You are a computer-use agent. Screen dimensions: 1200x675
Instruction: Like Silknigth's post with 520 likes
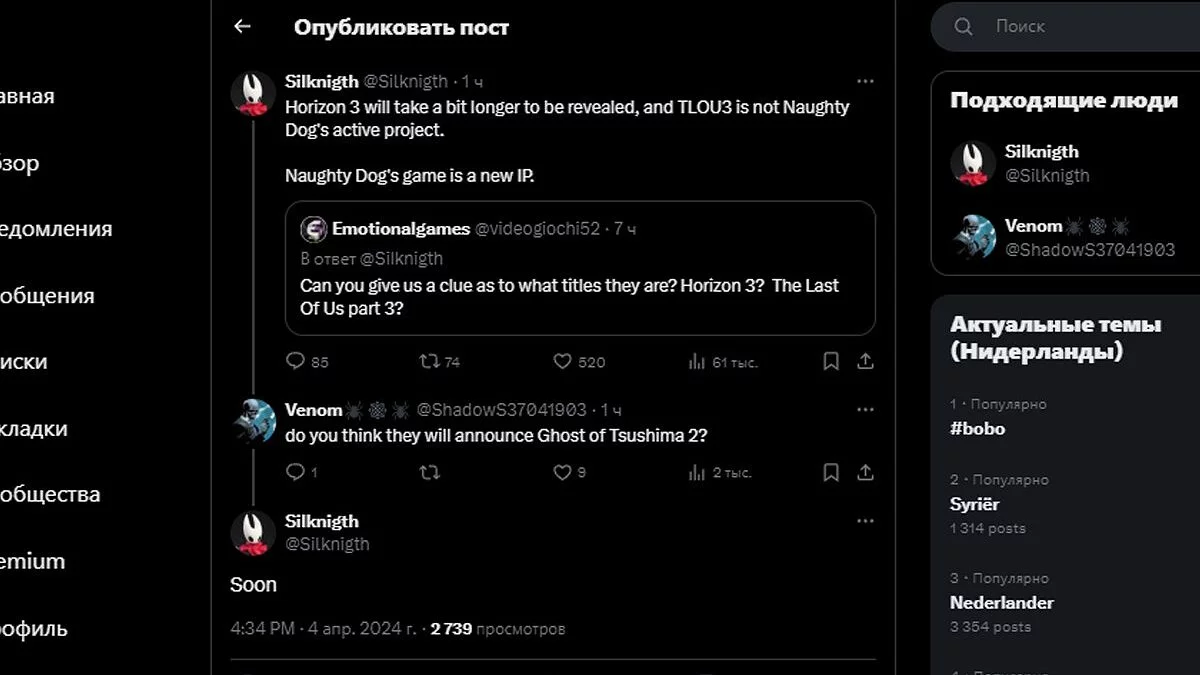[563, 361]
